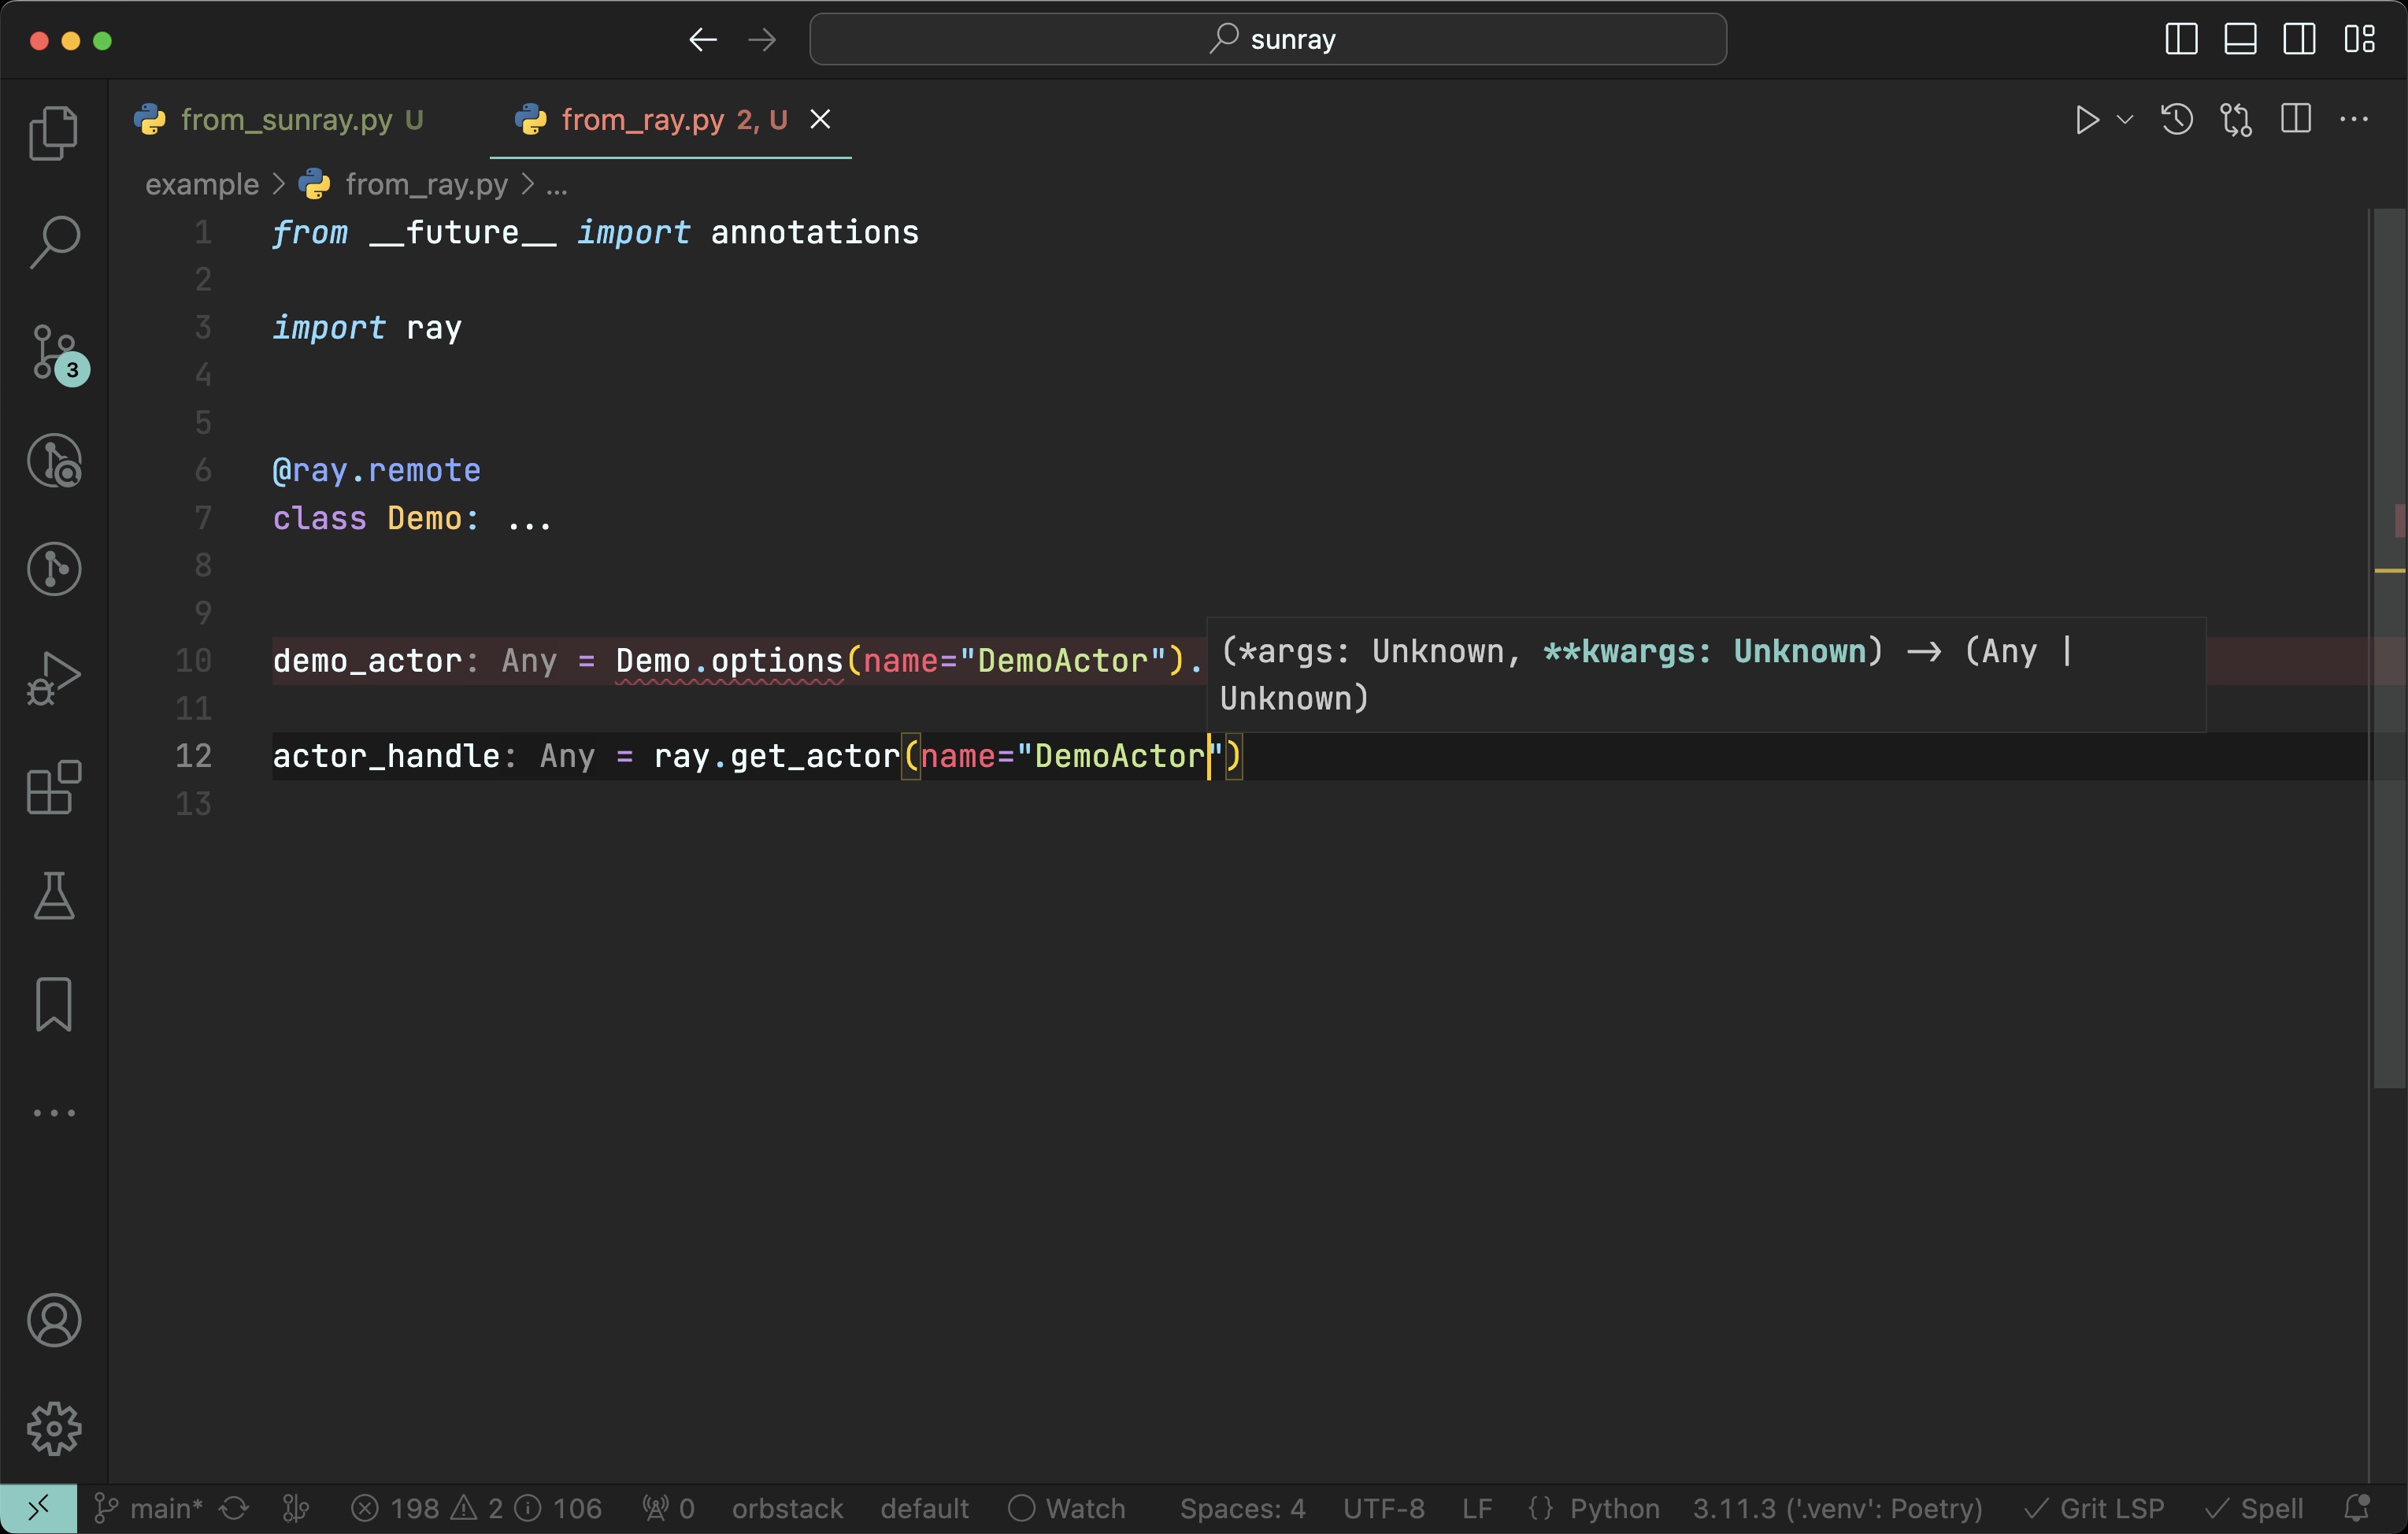Open the editor More Actions menu
This screenshot has height=1534, width=2408.
2357,119
